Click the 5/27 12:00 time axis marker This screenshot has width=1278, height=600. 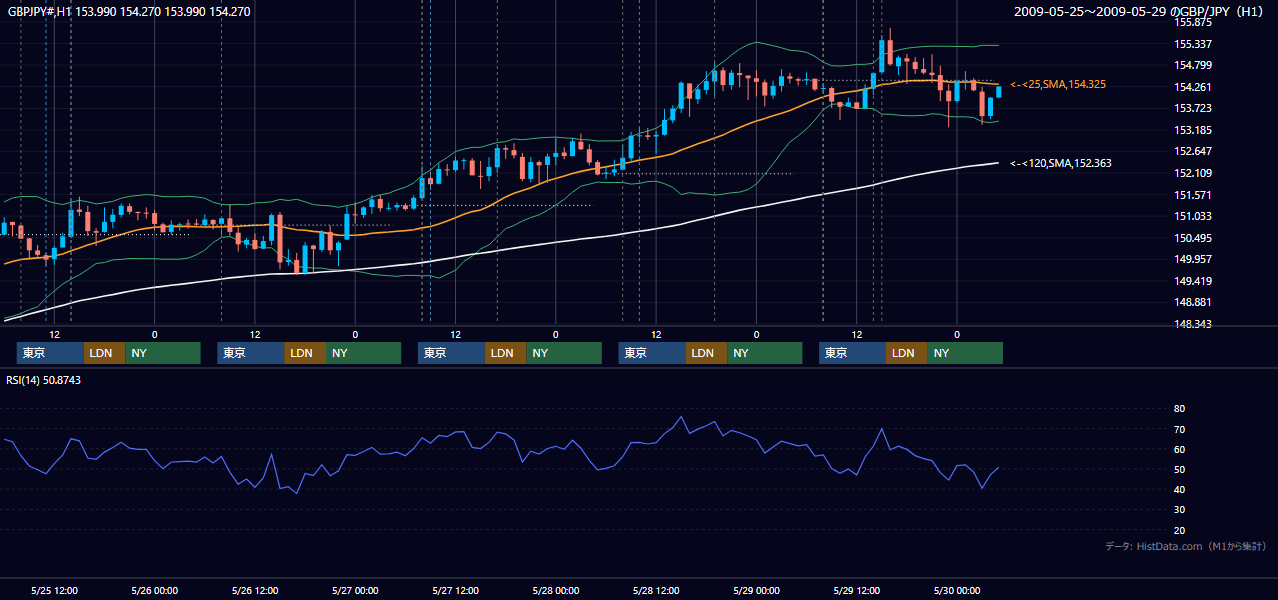coord(456,590)
